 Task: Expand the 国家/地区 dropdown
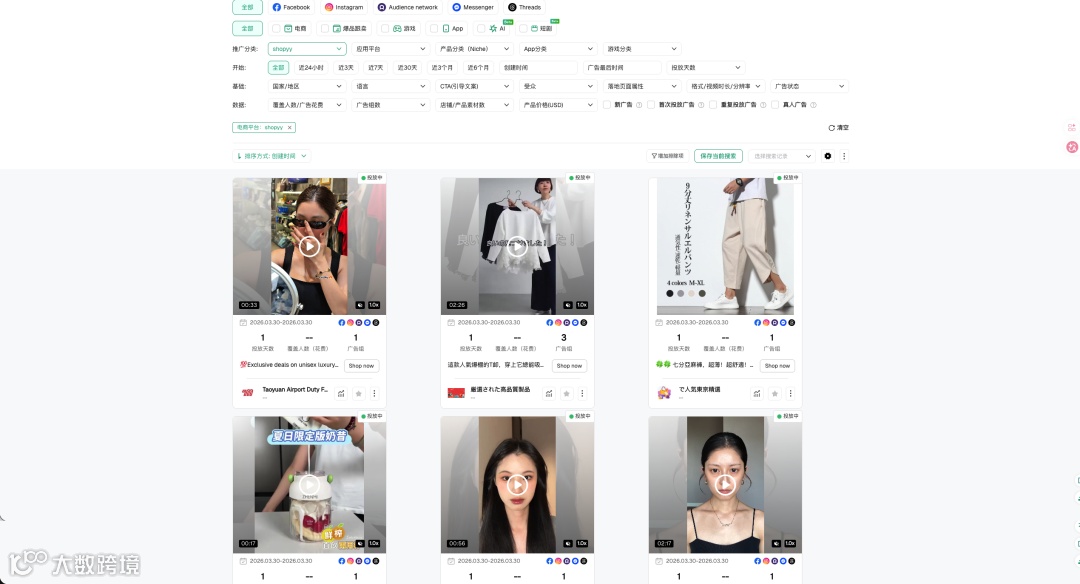point(307,86)
